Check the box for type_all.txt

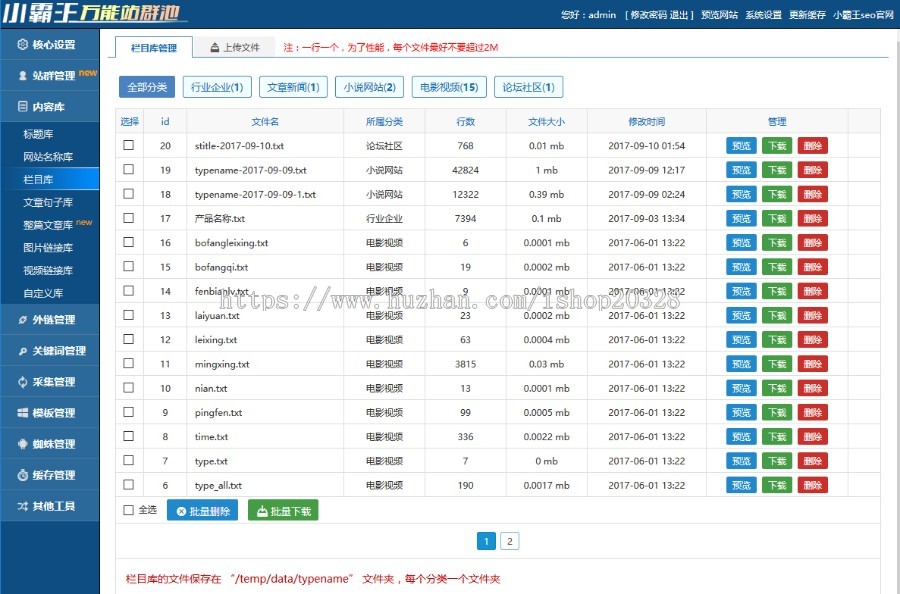pos(129,484)
